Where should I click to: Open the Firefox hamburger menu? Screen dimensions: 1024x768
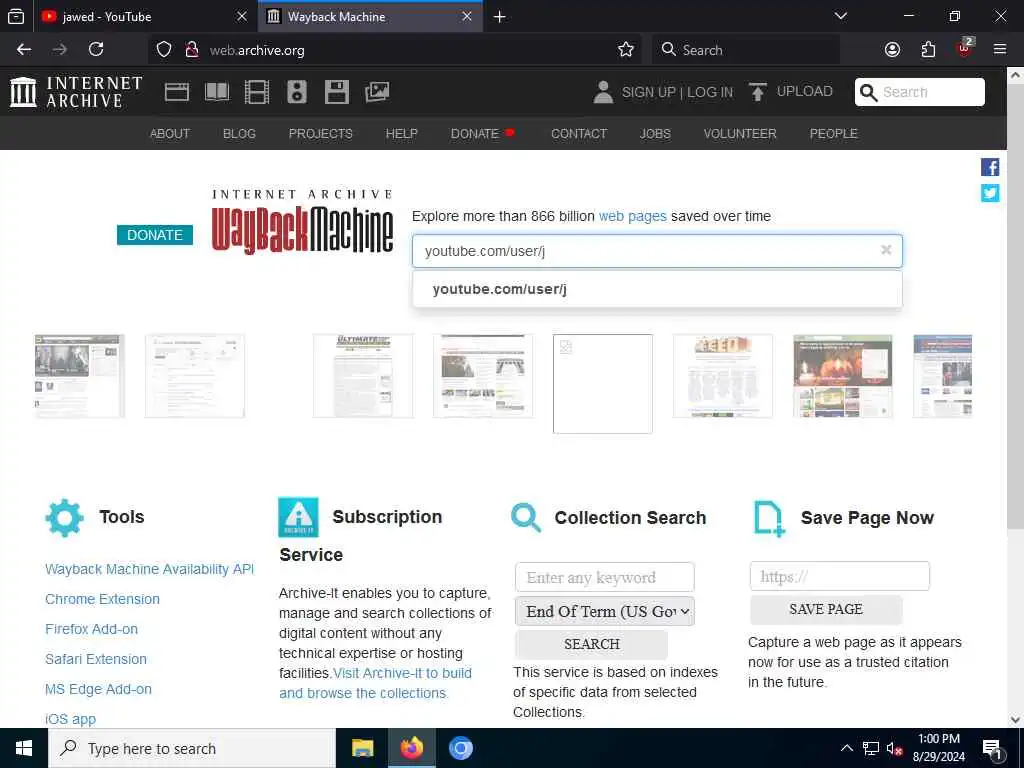click(1000, 50)
